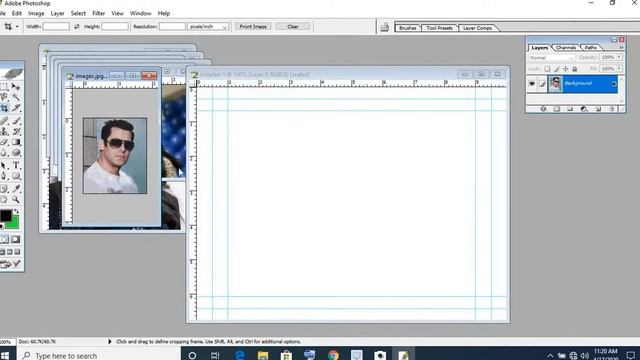The image size is (640, 360).
Task: Select the History Brush tool
Action: tap(16, 131)
